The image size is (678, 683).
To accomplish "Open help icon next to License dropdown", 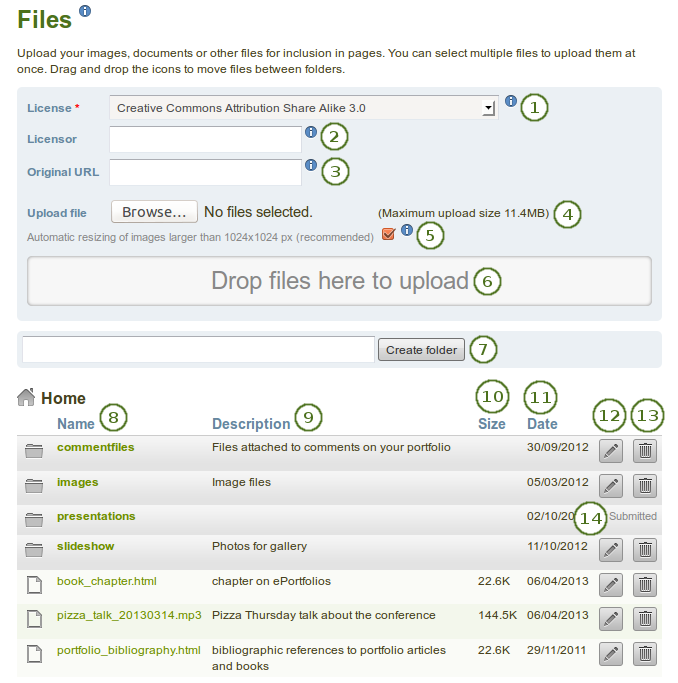I will tap(511, 101).
